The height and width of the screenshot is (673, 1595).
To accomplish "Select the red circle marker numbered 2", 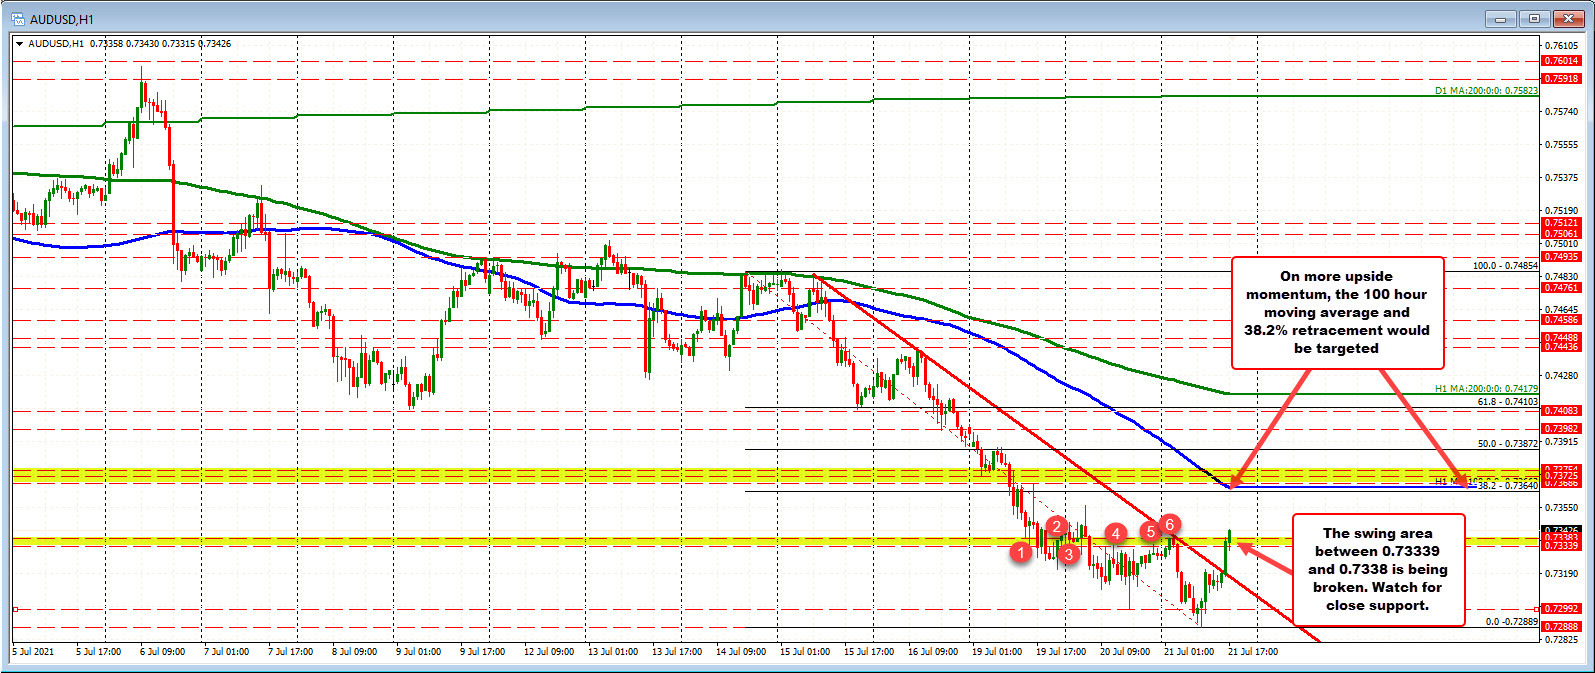I will pyautogui.click(x=1056, y=526).
